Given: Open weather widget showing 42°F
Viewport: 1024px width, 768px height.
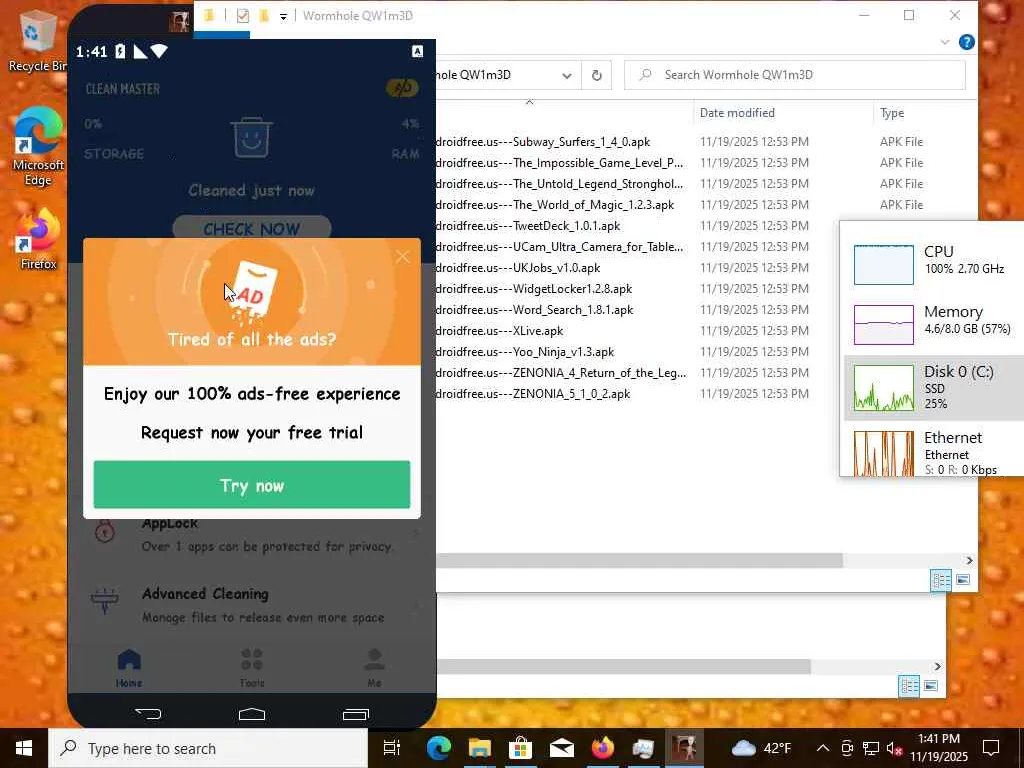Looking at the screenshot, I should pyautogui.click(x=761, y=748).
